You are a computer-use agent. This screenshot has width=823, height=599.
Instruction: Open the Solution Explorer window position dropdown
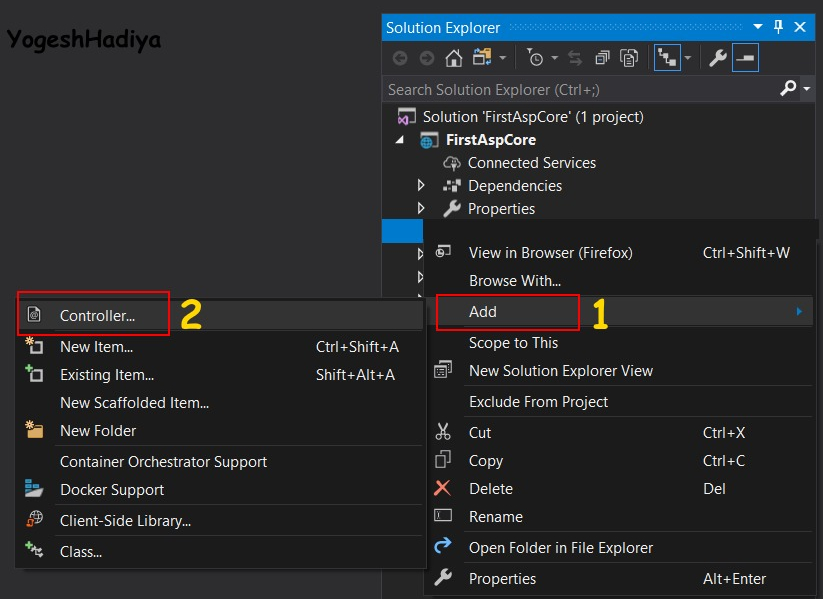(757, 28)
